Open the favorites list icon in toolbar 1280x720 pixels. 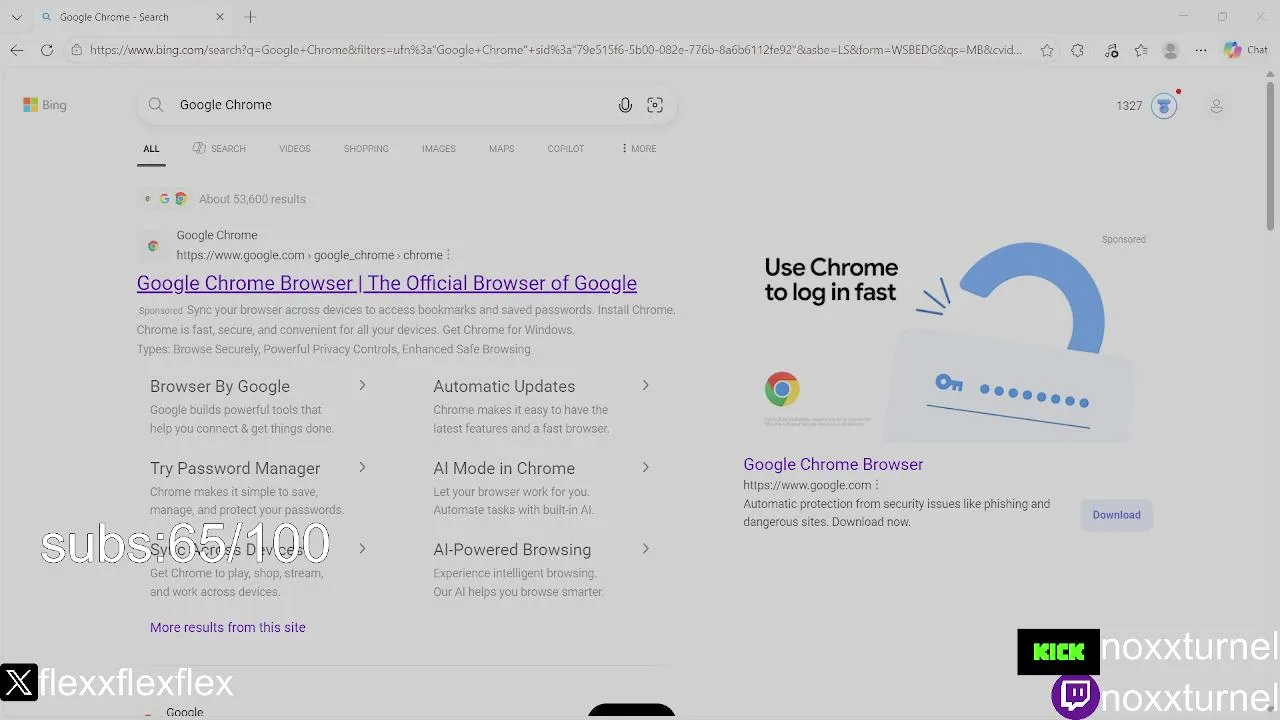[x=1141, y=50]
